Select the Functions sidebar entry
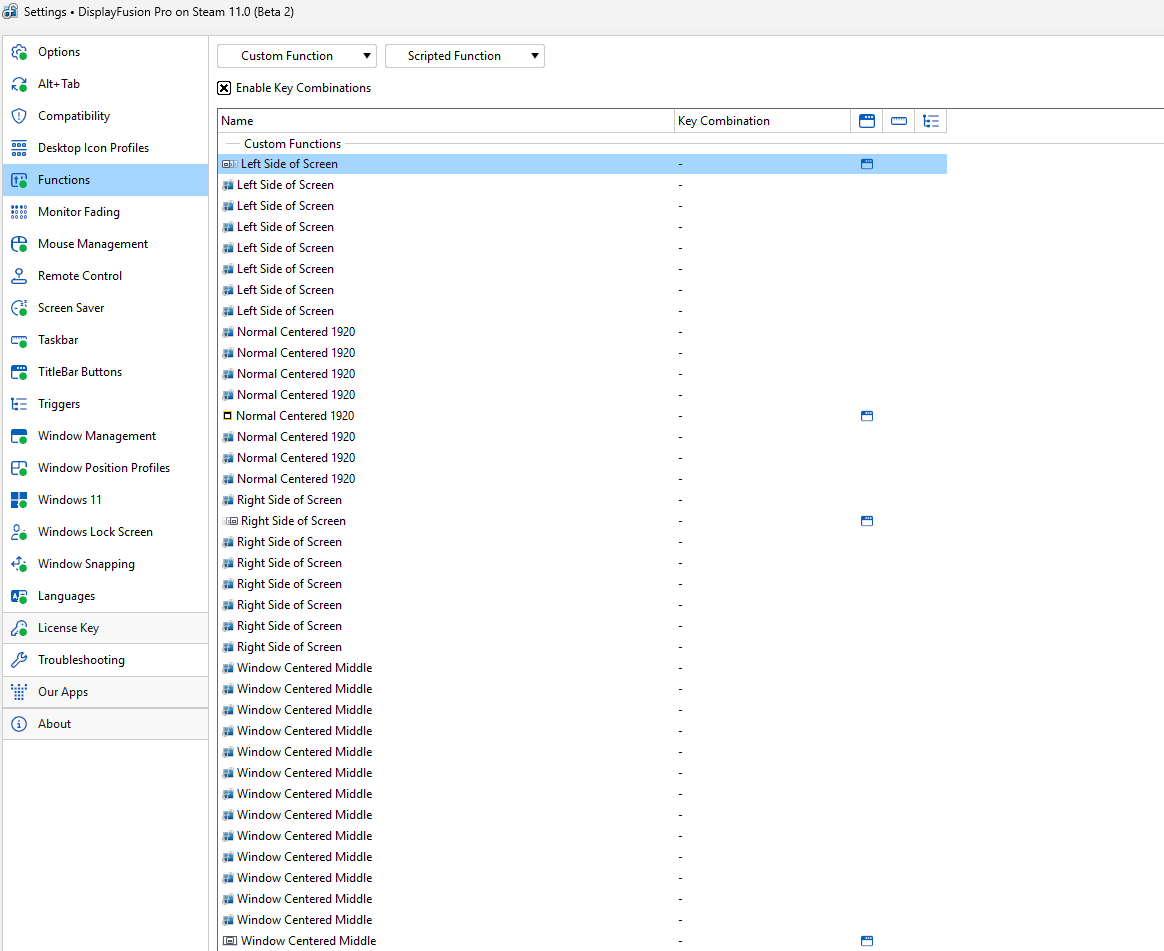Screen dimensions: 1164x951 point(105,180)
